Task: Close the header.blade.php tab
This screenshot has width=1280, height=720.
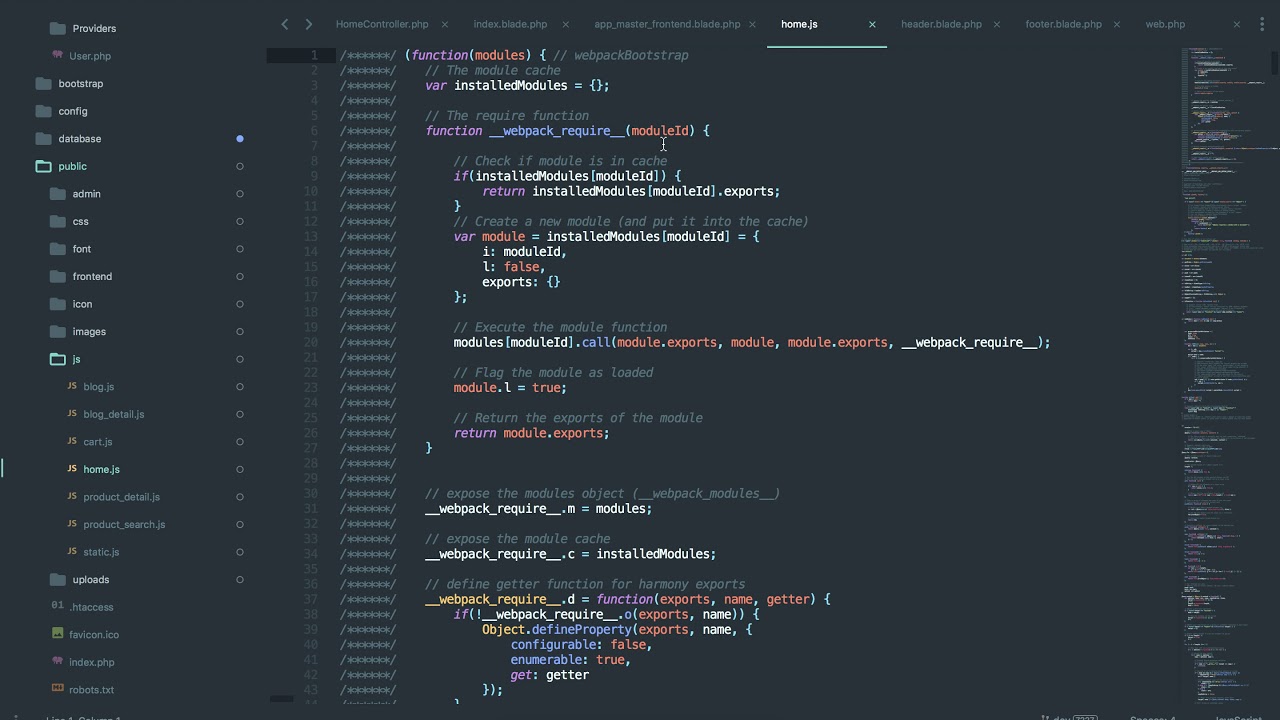Action: point(997,24)
